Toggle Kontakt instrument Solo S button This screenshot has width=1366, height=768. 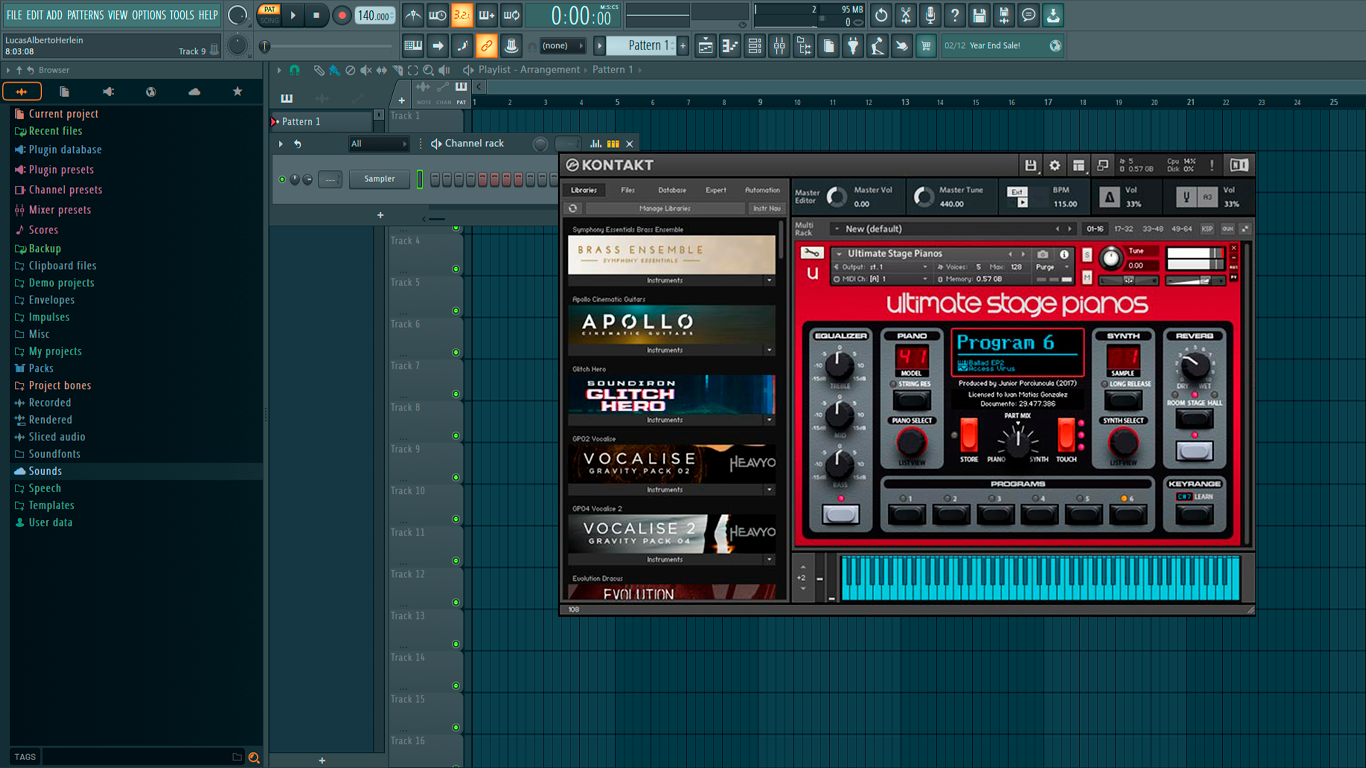tap(1087, 255)
